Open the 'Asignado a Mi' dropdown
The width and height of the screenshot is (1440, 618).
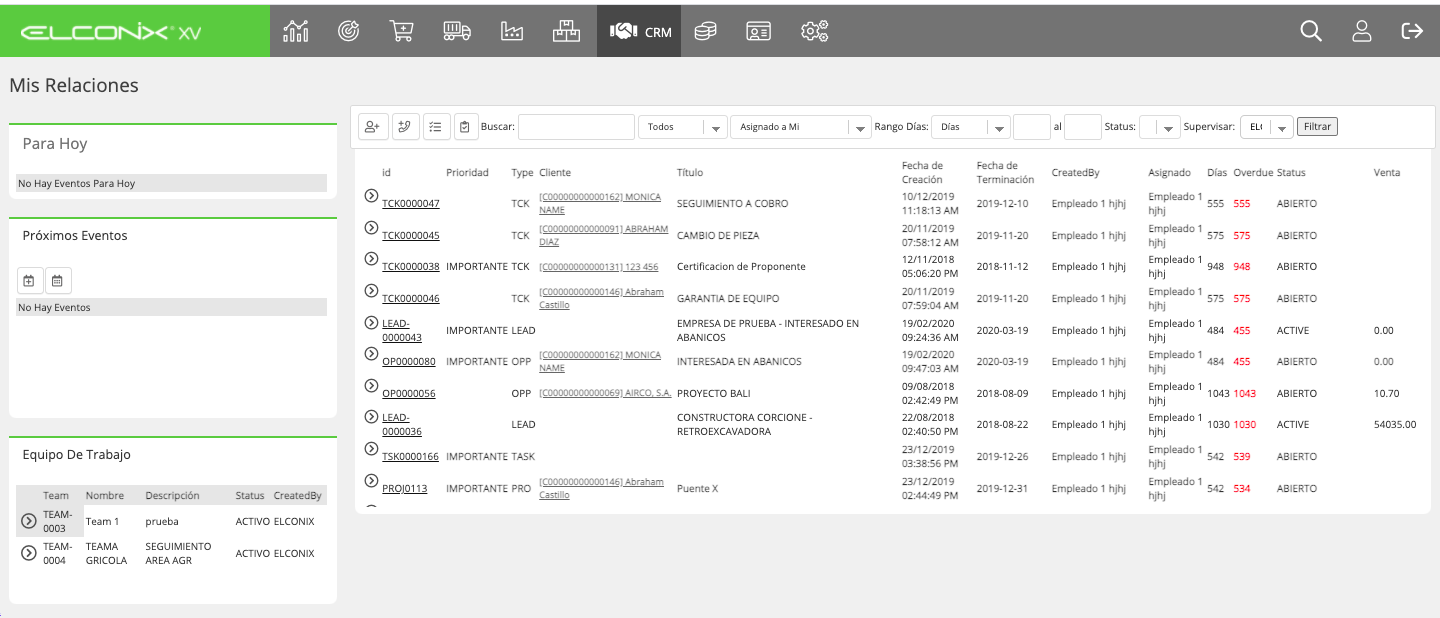[x=801, y=127]
